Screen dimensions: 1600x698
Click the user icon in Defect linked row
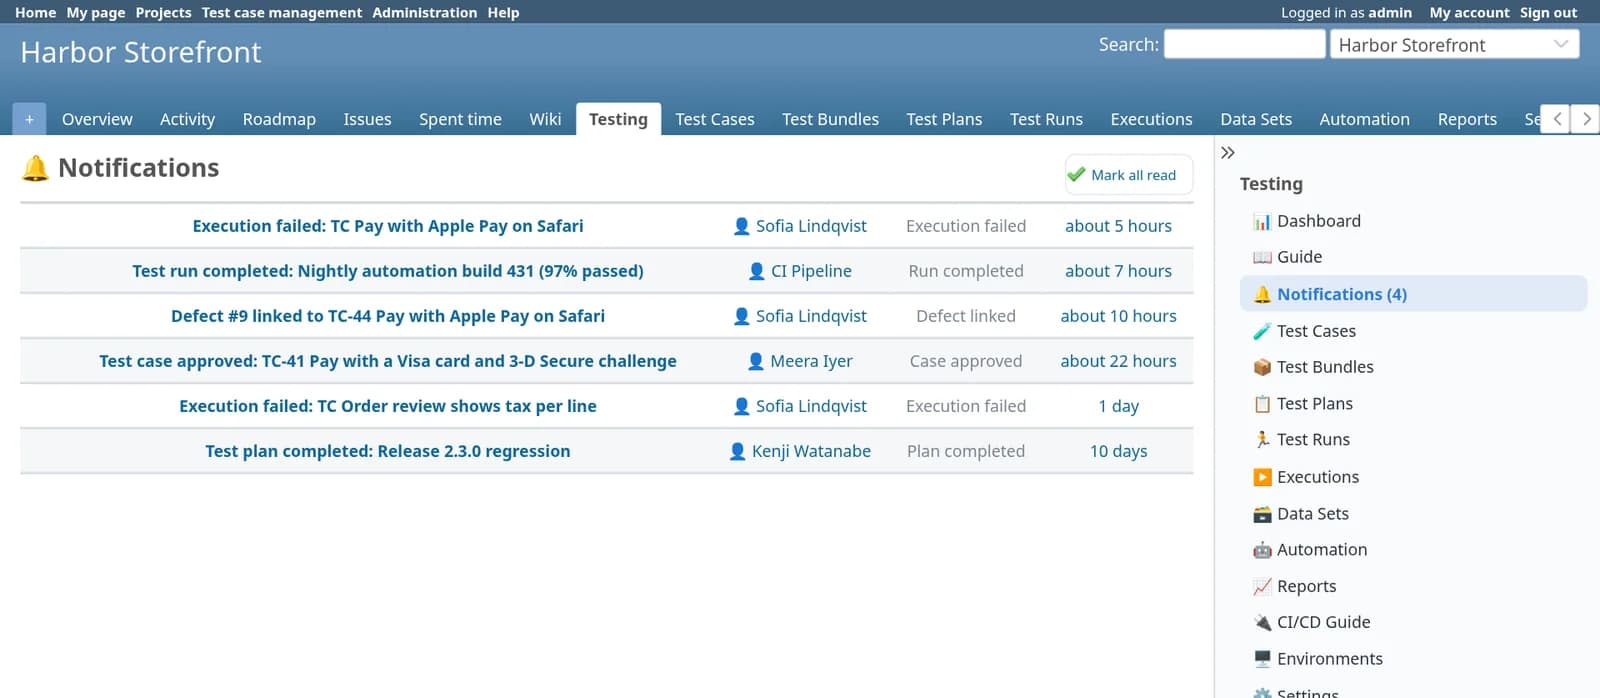point(742,316)
